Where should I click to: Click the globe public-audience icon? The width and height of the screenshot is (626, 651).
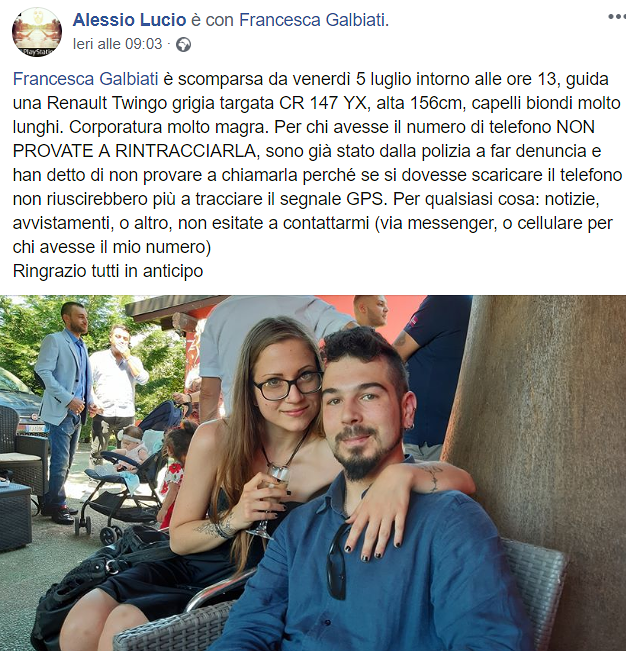[183, 44]
